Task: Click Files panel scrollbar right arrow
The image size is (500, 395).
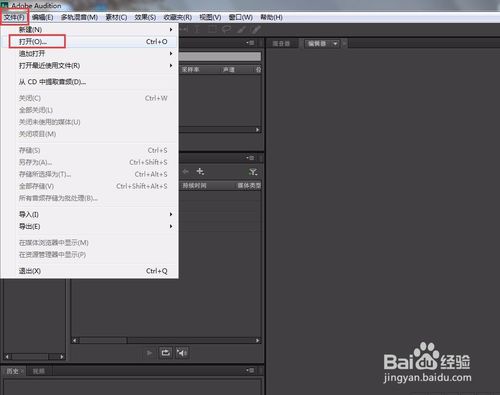Action: point(258,130)
